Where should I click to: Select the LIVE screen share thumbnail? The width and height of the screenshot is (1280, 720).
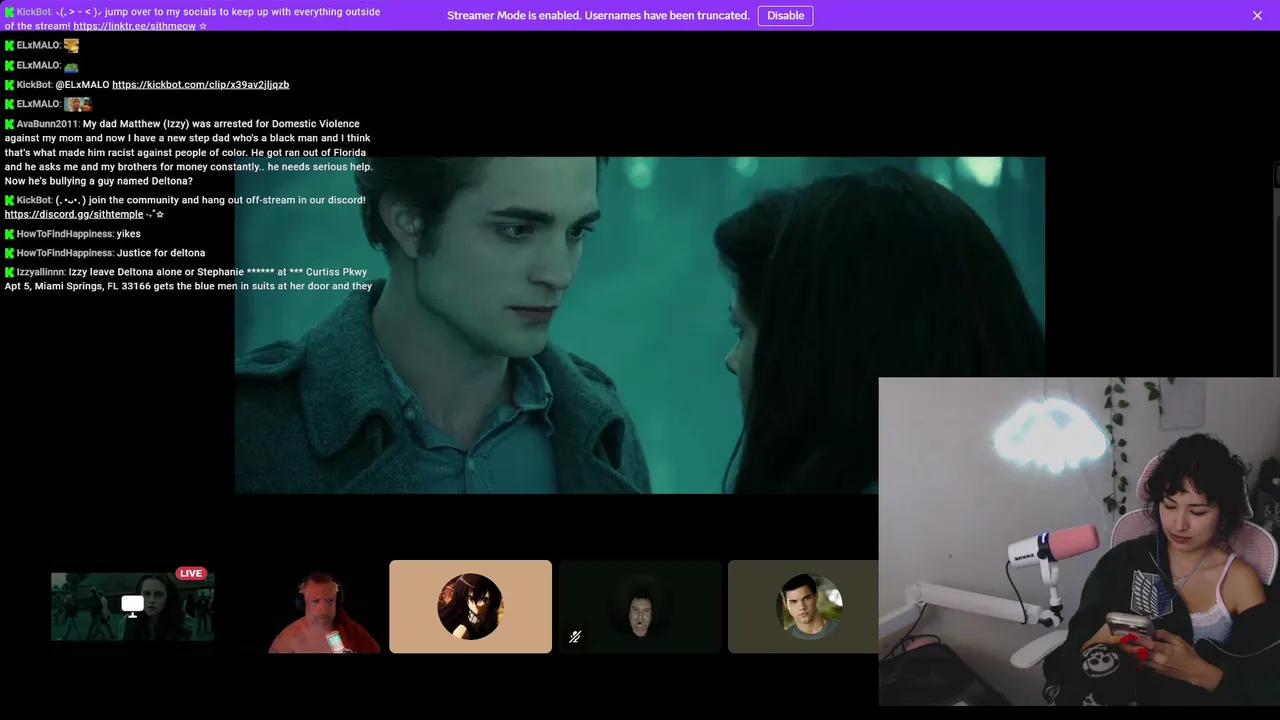[132, 606]
